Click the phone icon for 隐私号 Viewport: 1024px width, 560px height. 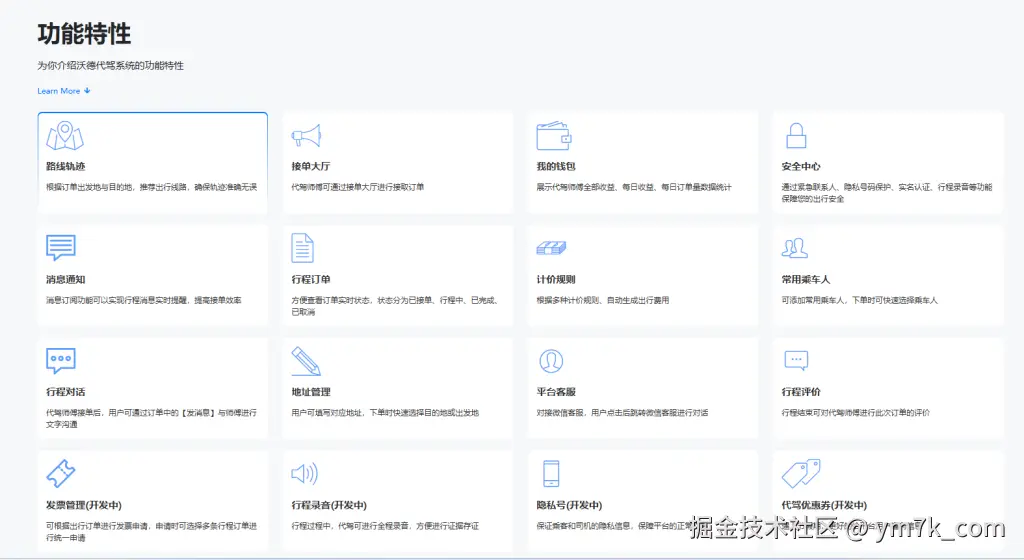click(x=551, y=473)
